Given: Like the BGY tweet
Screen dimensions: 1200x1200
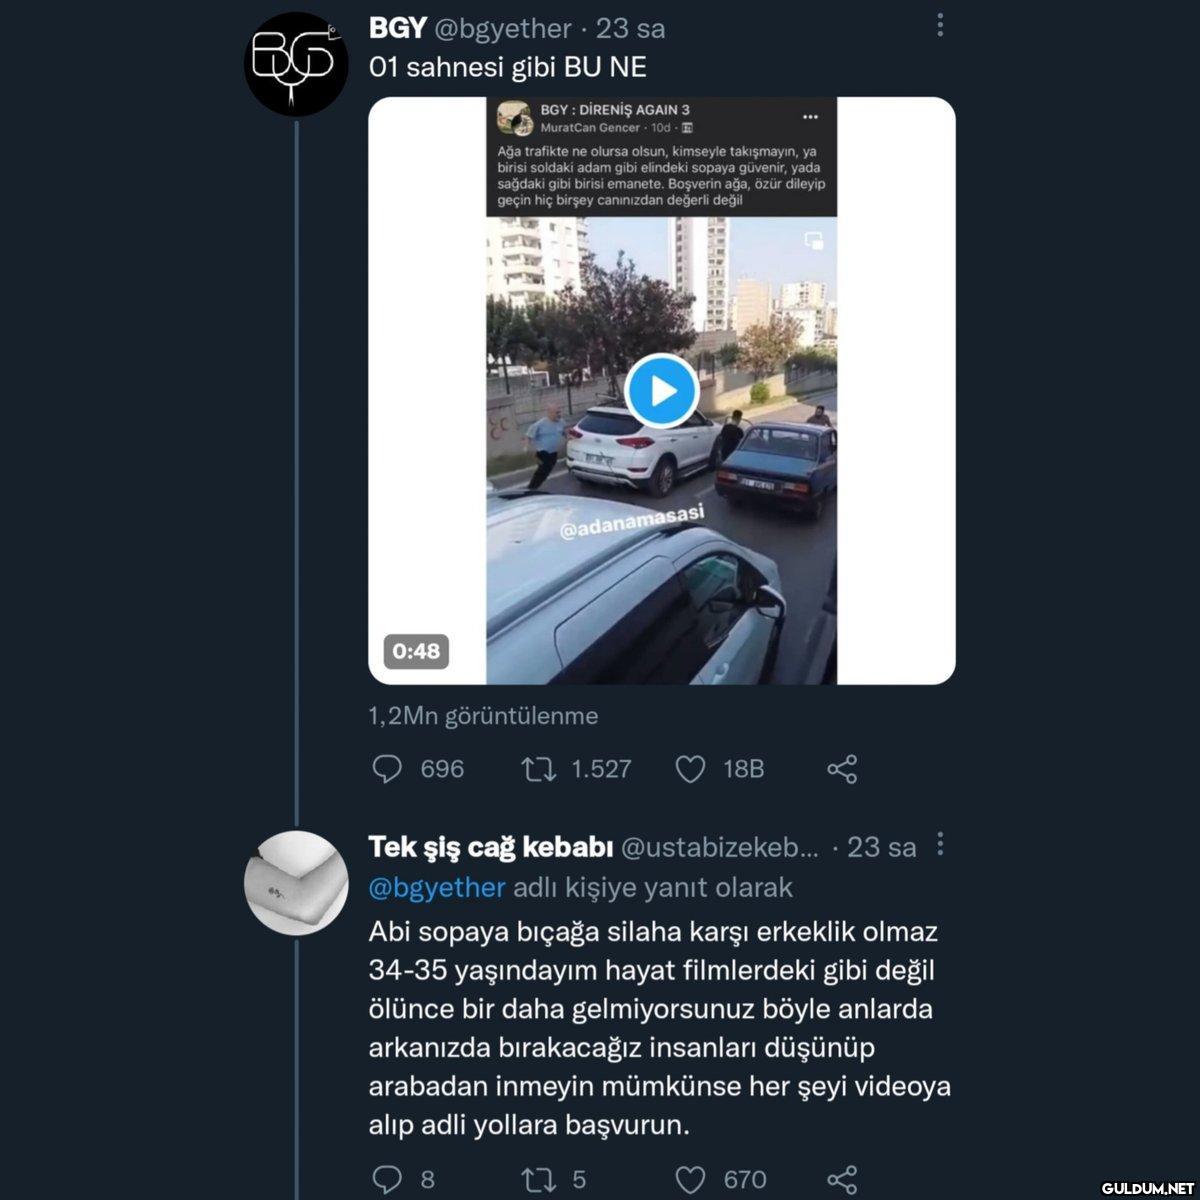Looking at the screenshot, I should (x=690, y=768).
